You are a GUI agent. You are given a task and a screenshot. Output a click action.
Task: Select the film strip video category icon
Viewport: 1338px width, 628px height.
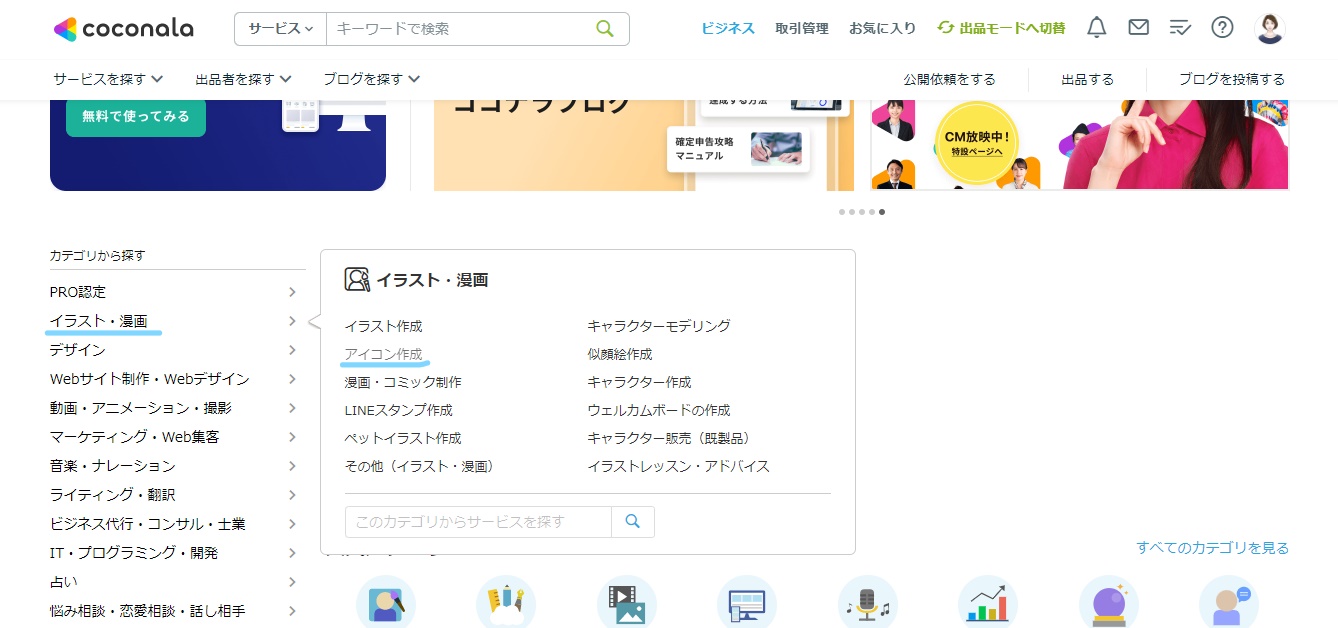point(627,602)
